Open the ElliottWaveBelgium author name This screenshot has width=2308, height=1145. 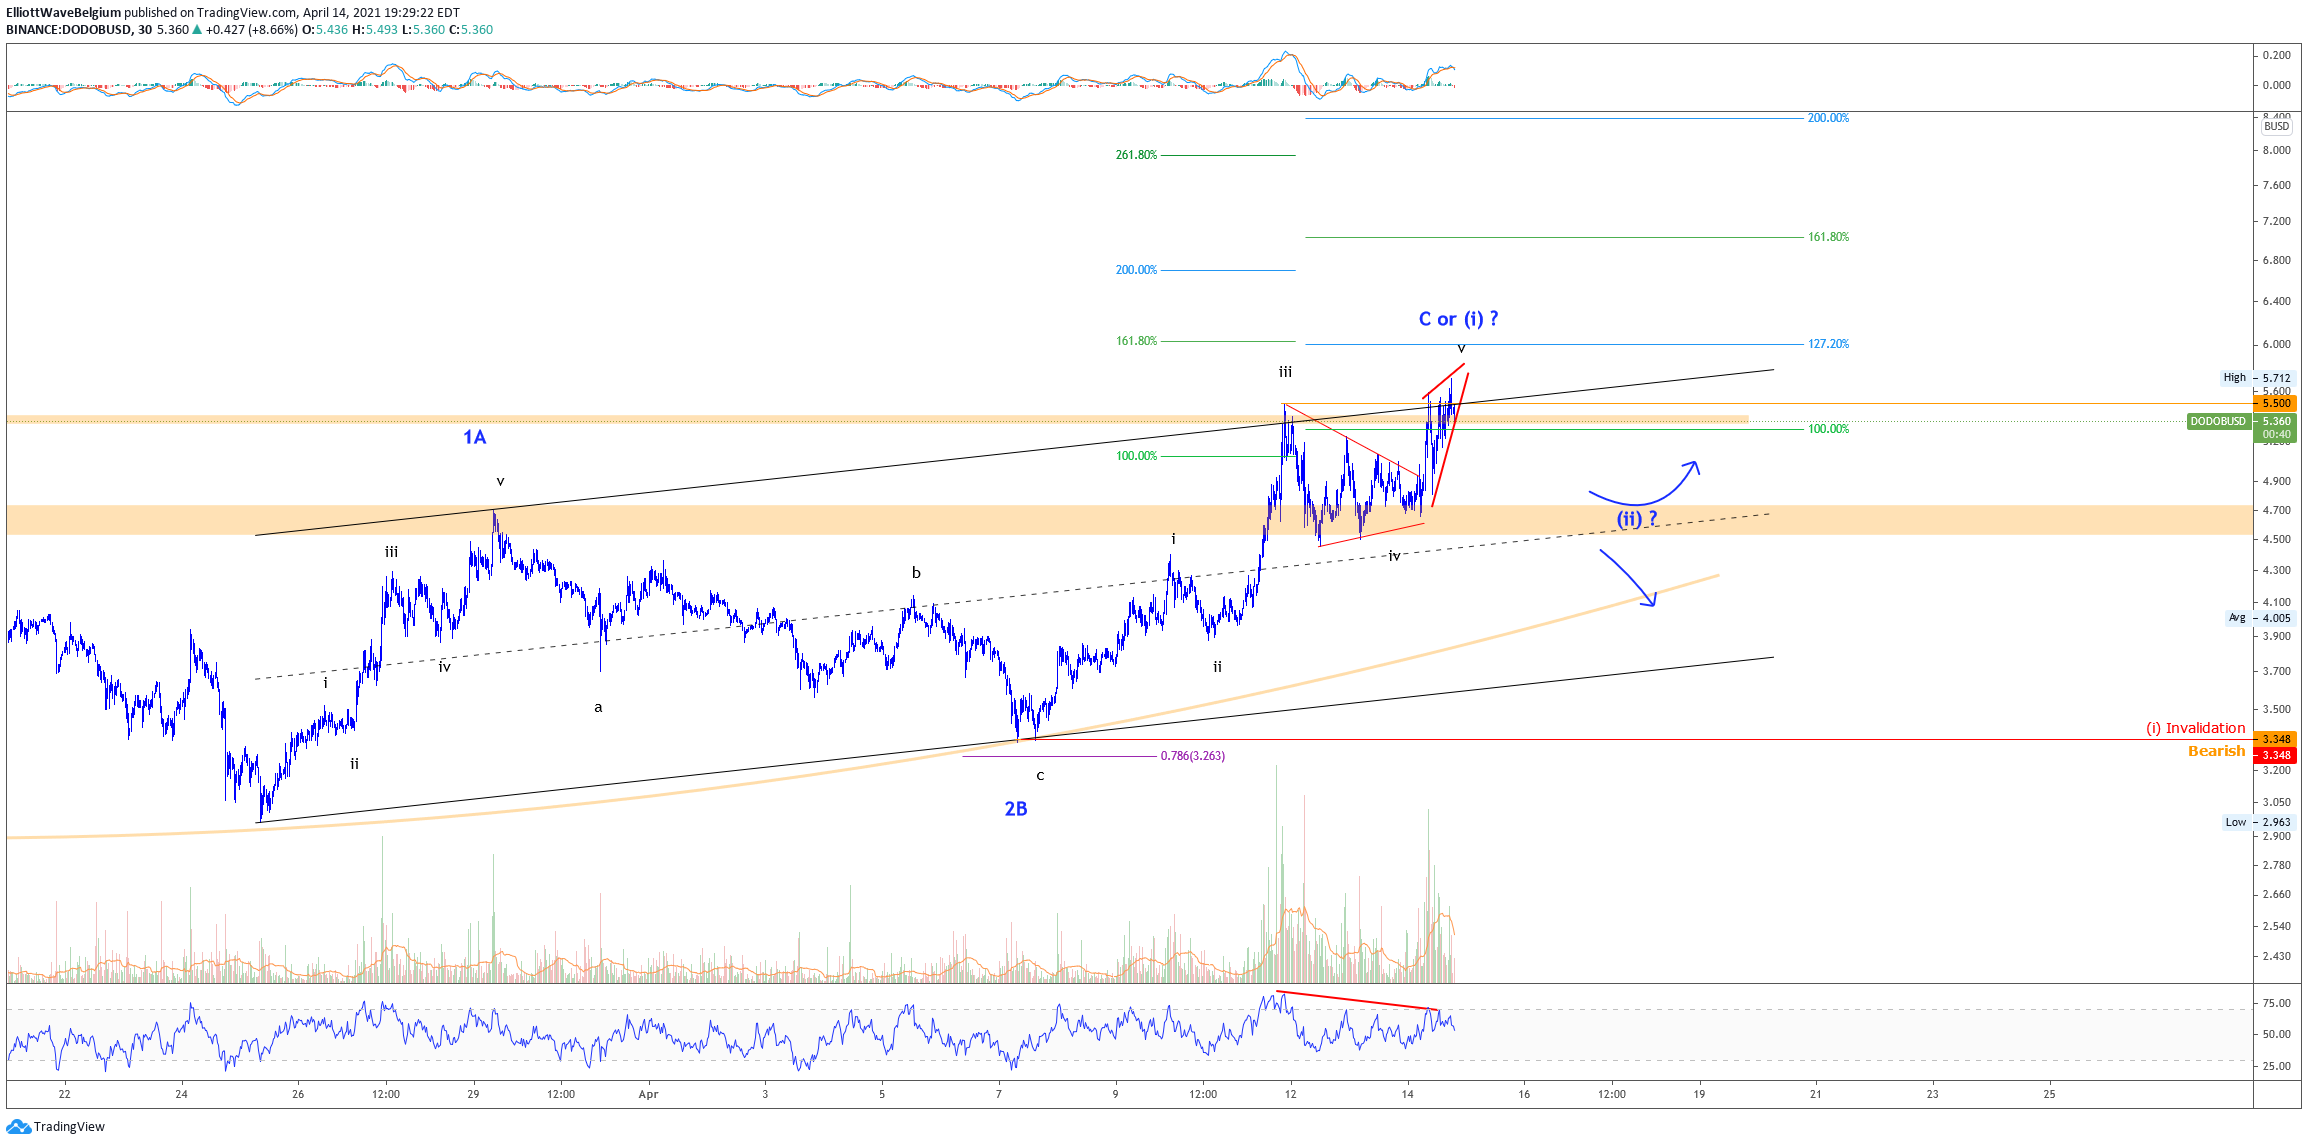click(x=64, y=13)
